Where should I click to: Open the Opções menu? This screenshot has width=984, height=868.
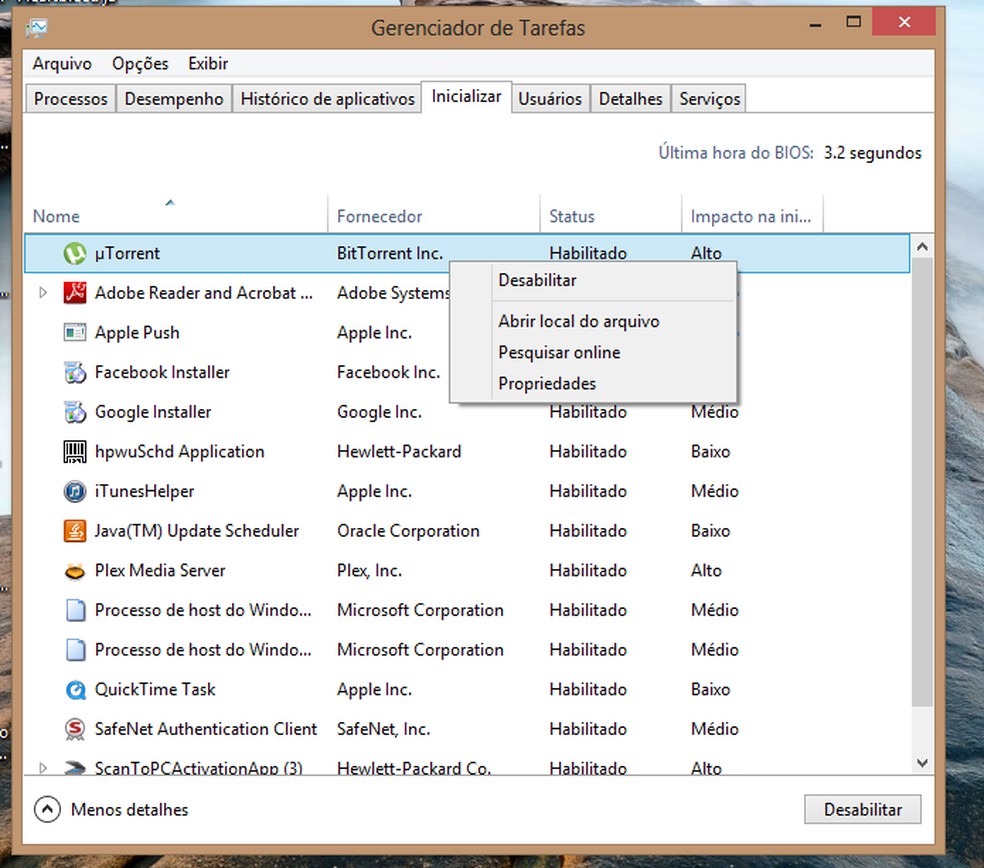pyautogui.click(x=140, y=63)
